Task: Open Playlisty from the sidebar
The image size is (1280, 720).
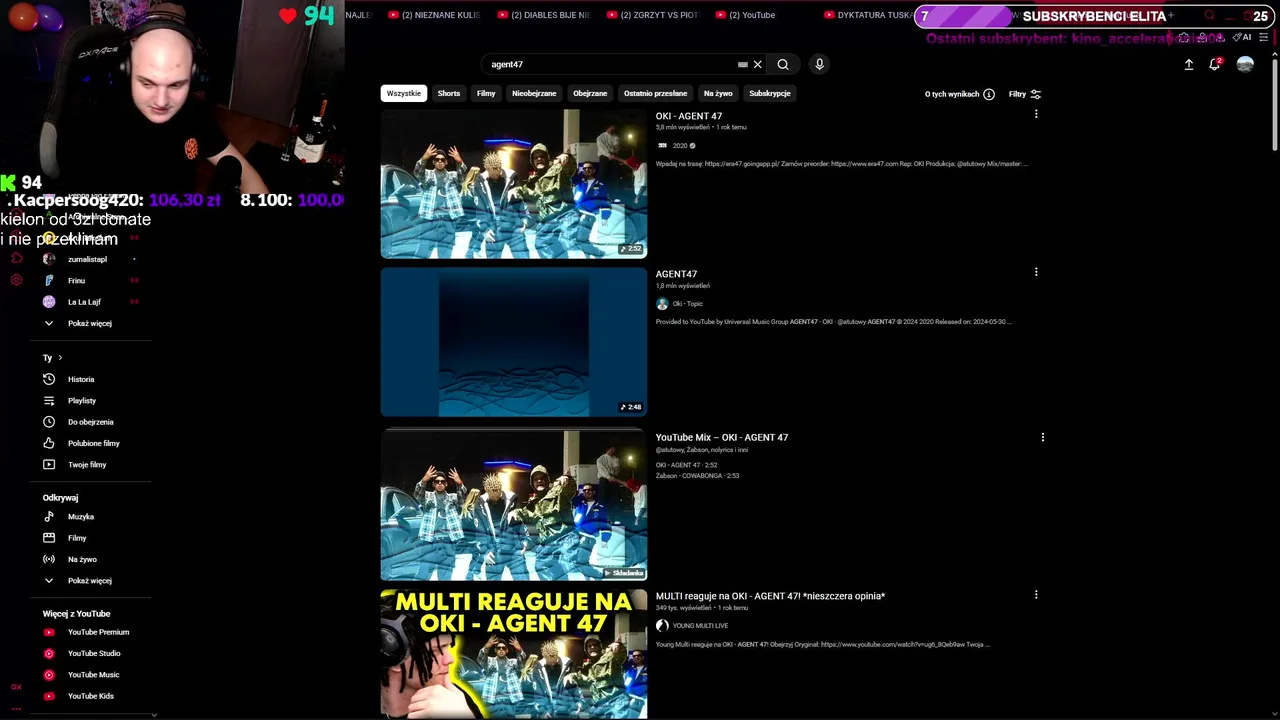Action: coord(82,401)
